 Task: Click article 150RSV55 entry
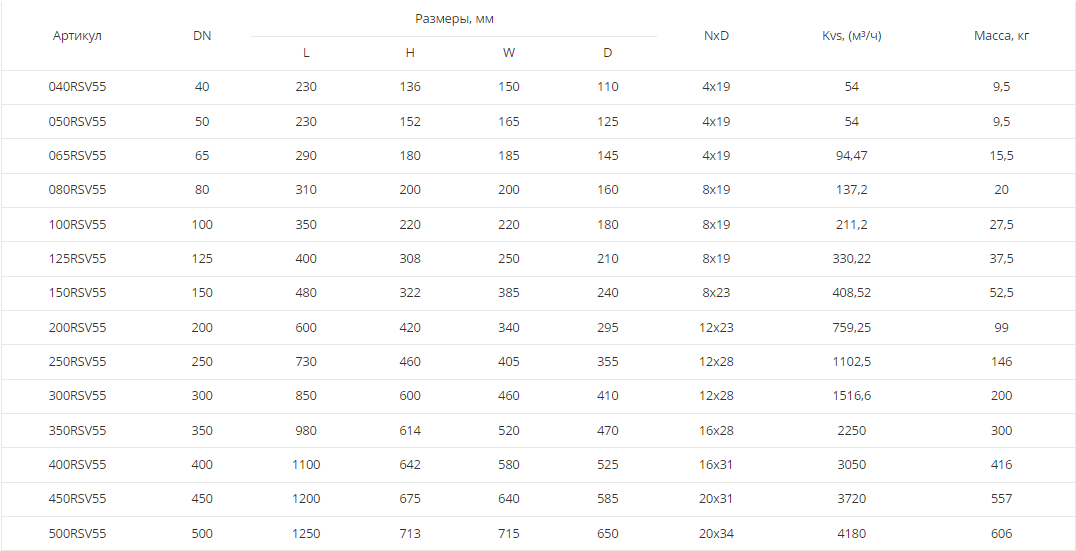(x=78, y=293)
